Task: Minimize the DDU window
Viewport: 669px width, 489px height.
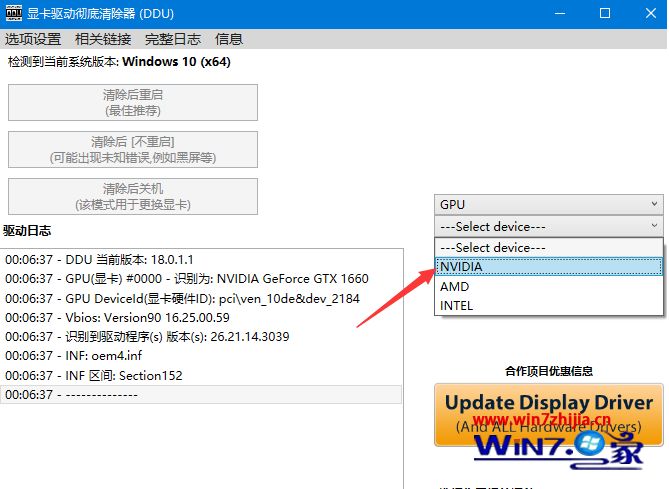Action: 560,14
